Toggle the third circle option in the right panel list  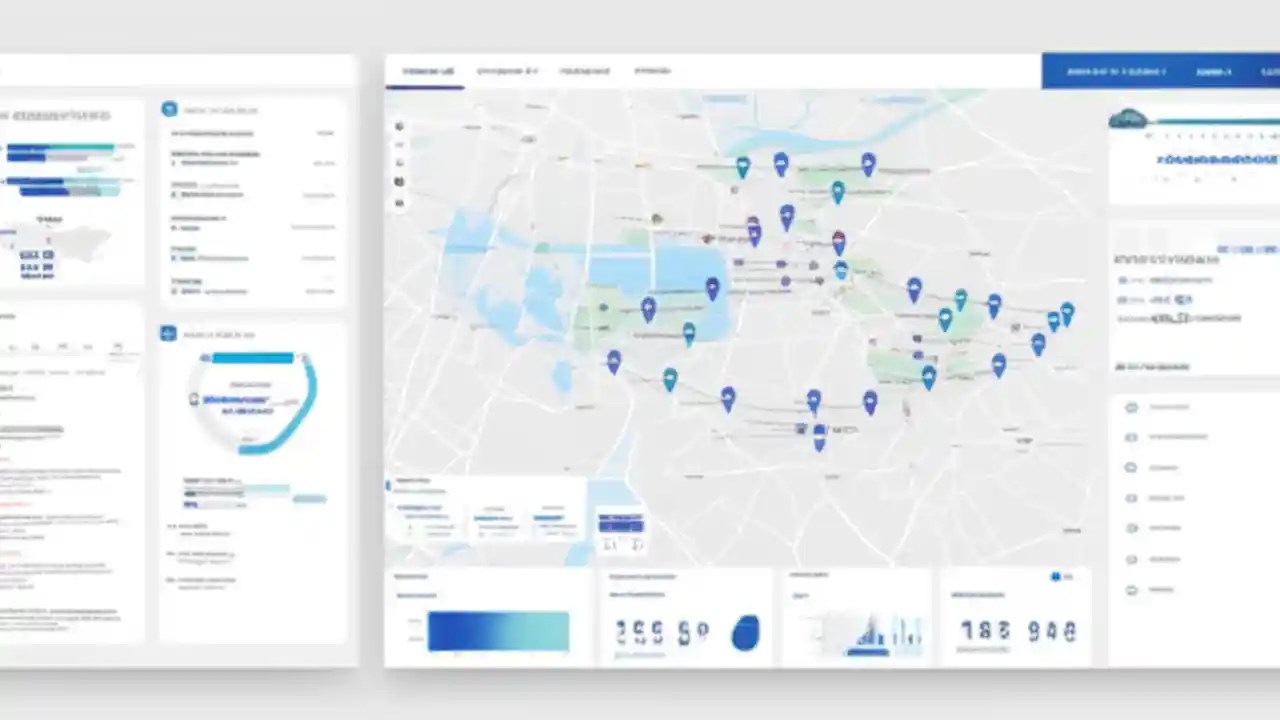[x=1131, y=467]
